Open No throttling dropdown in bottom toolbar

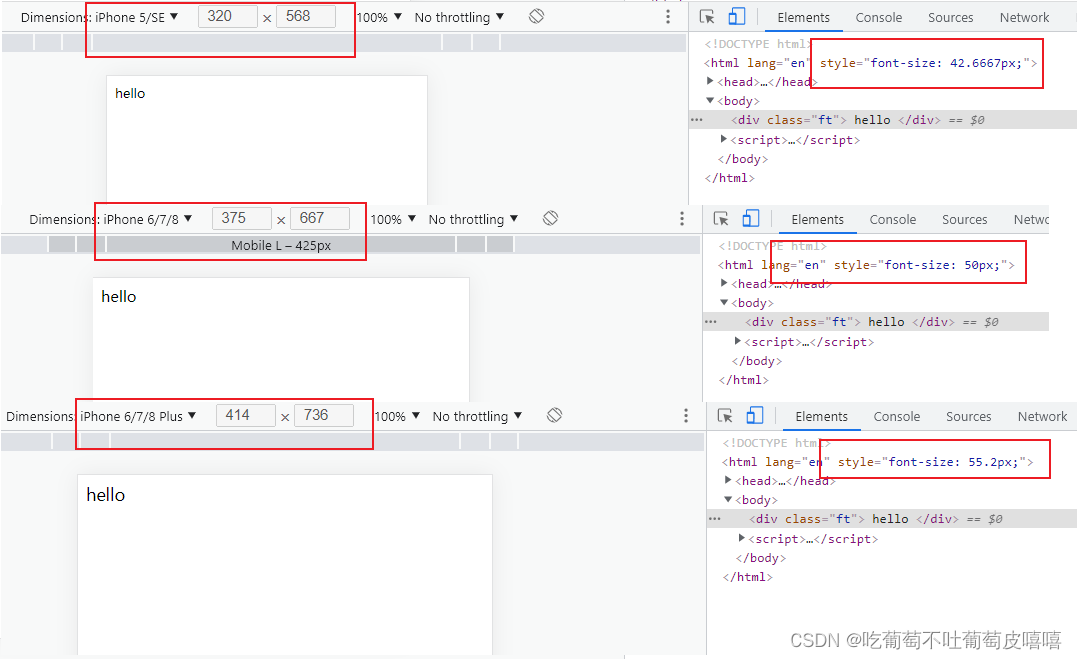pos(477,416)
